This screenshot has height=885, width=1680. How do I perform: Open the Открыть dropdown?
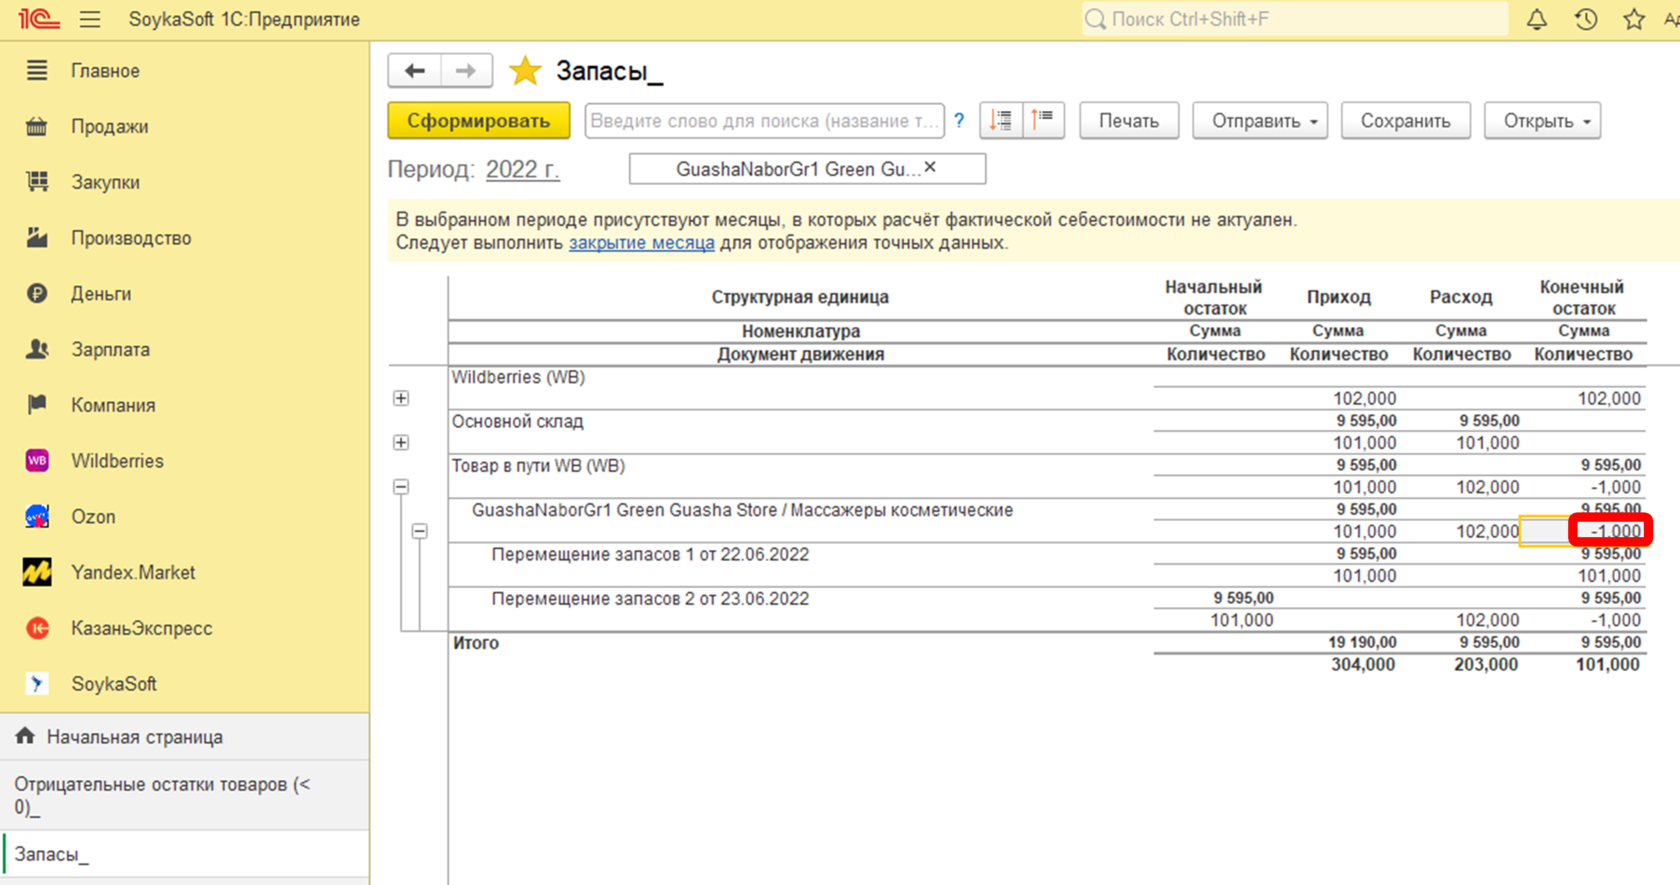coord(1542,121)
